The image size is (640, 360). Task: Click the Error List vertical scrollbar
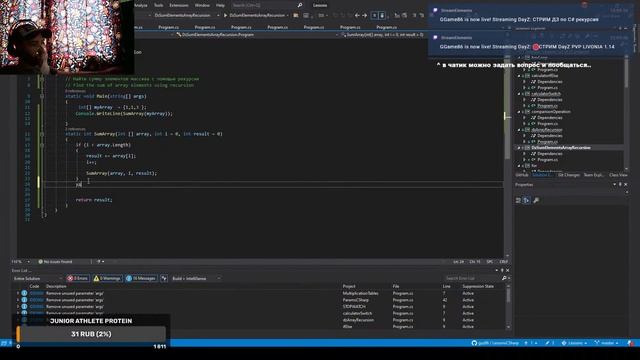coord(508,306)
